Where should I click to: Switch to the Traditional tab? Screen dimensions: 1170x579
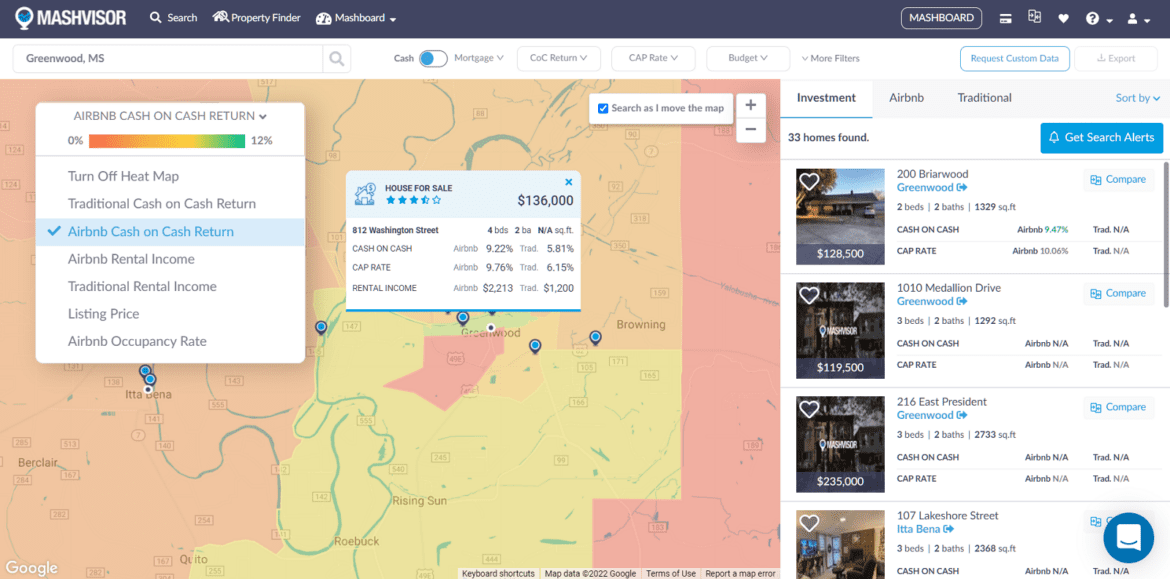[x=984, y=98]
